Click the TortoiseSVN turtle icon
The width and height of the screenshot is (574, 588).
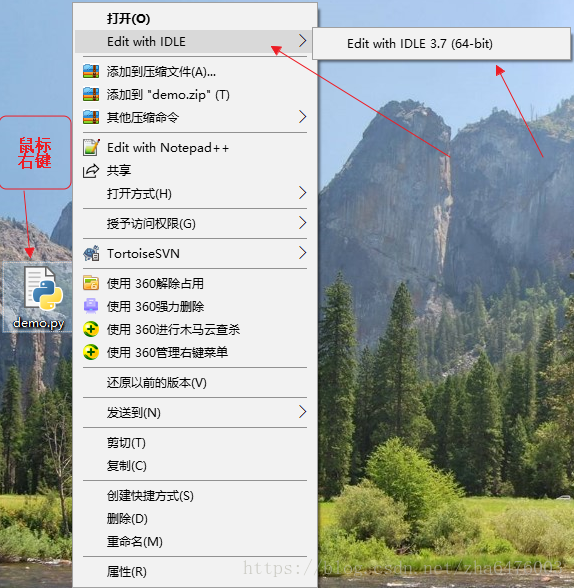tap(91, 254)
